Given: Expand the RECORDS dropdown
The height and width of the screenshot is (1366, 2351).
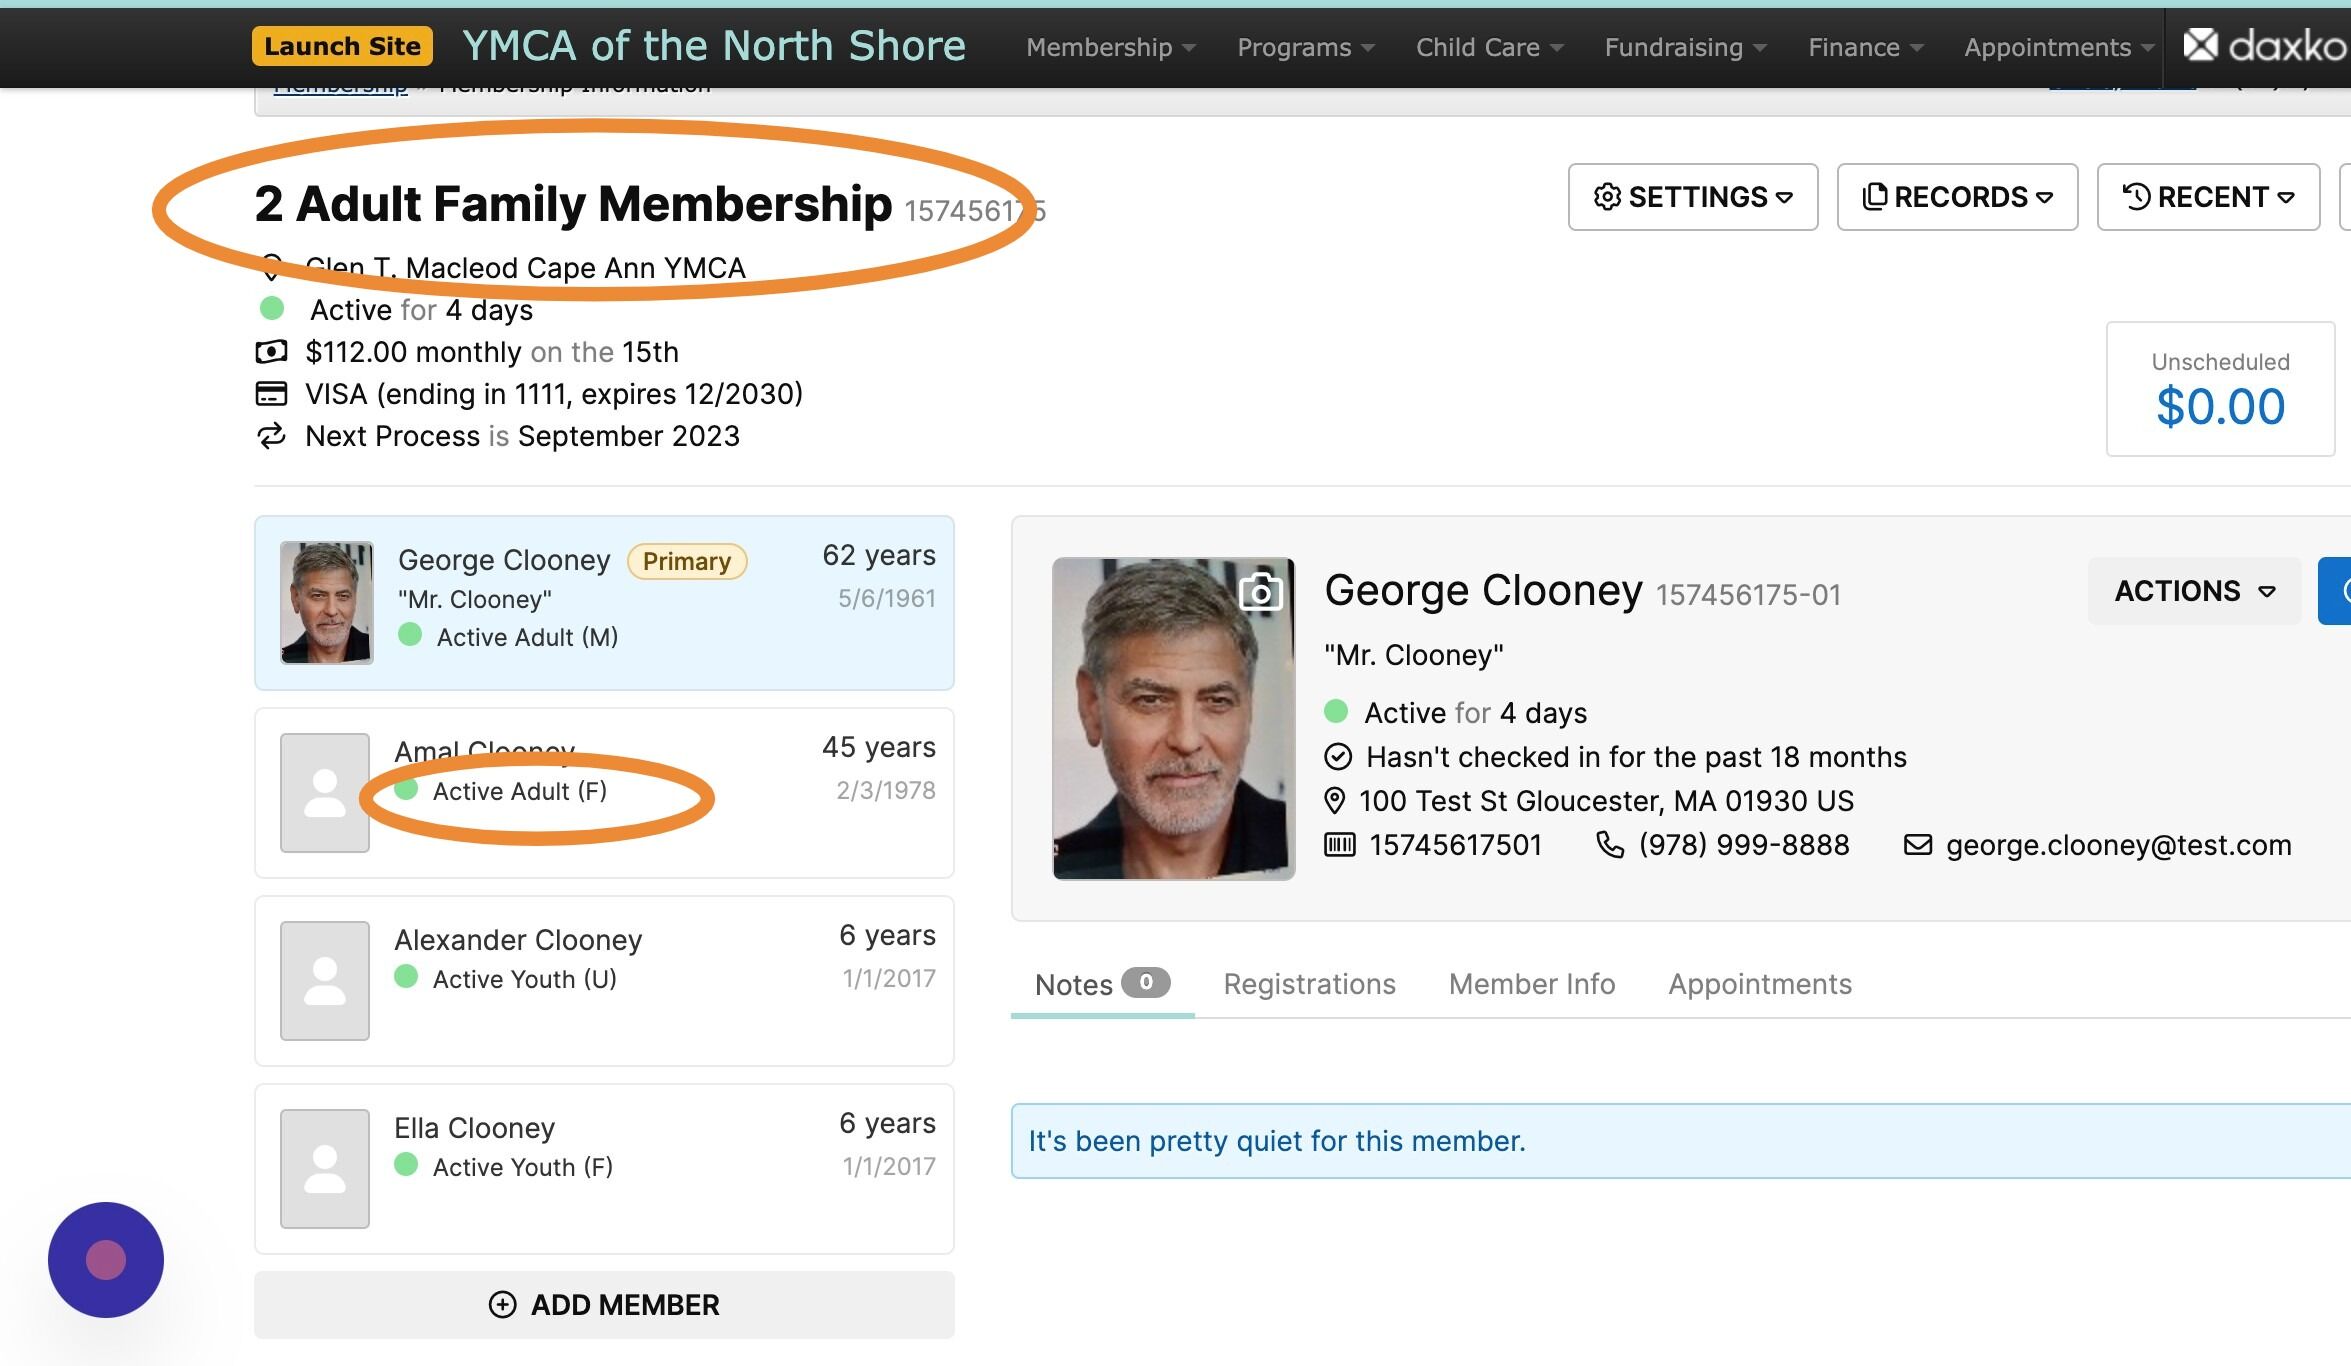Looking at the screenshot, I should click(1957, 197).
